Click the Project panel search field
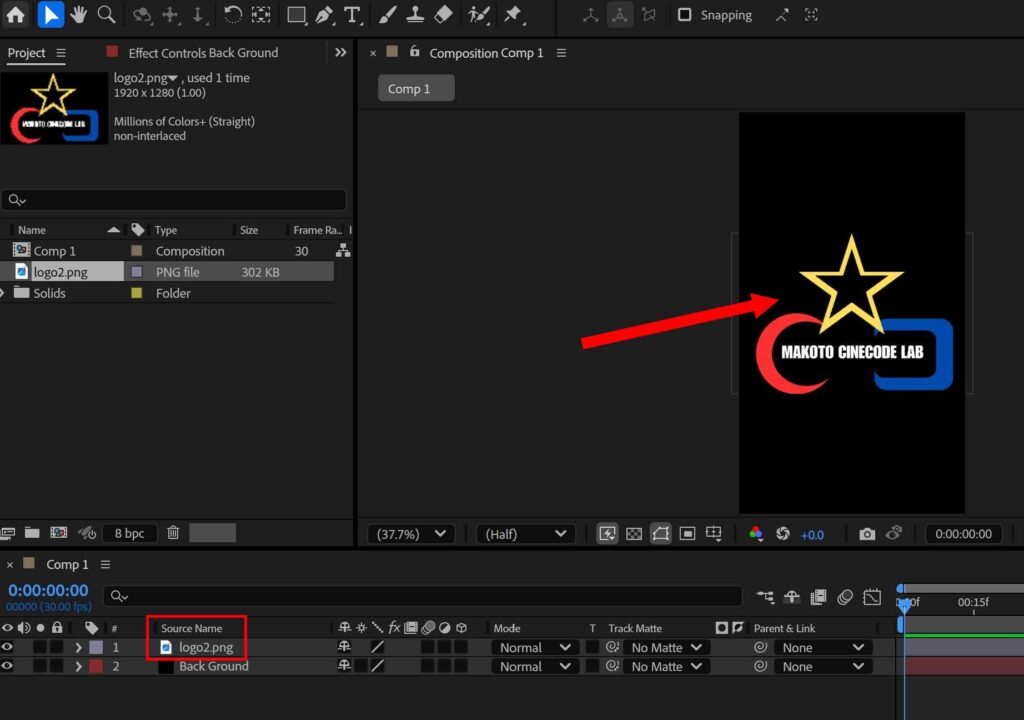This screenshot has height=720, width=1024. (174, 200)
